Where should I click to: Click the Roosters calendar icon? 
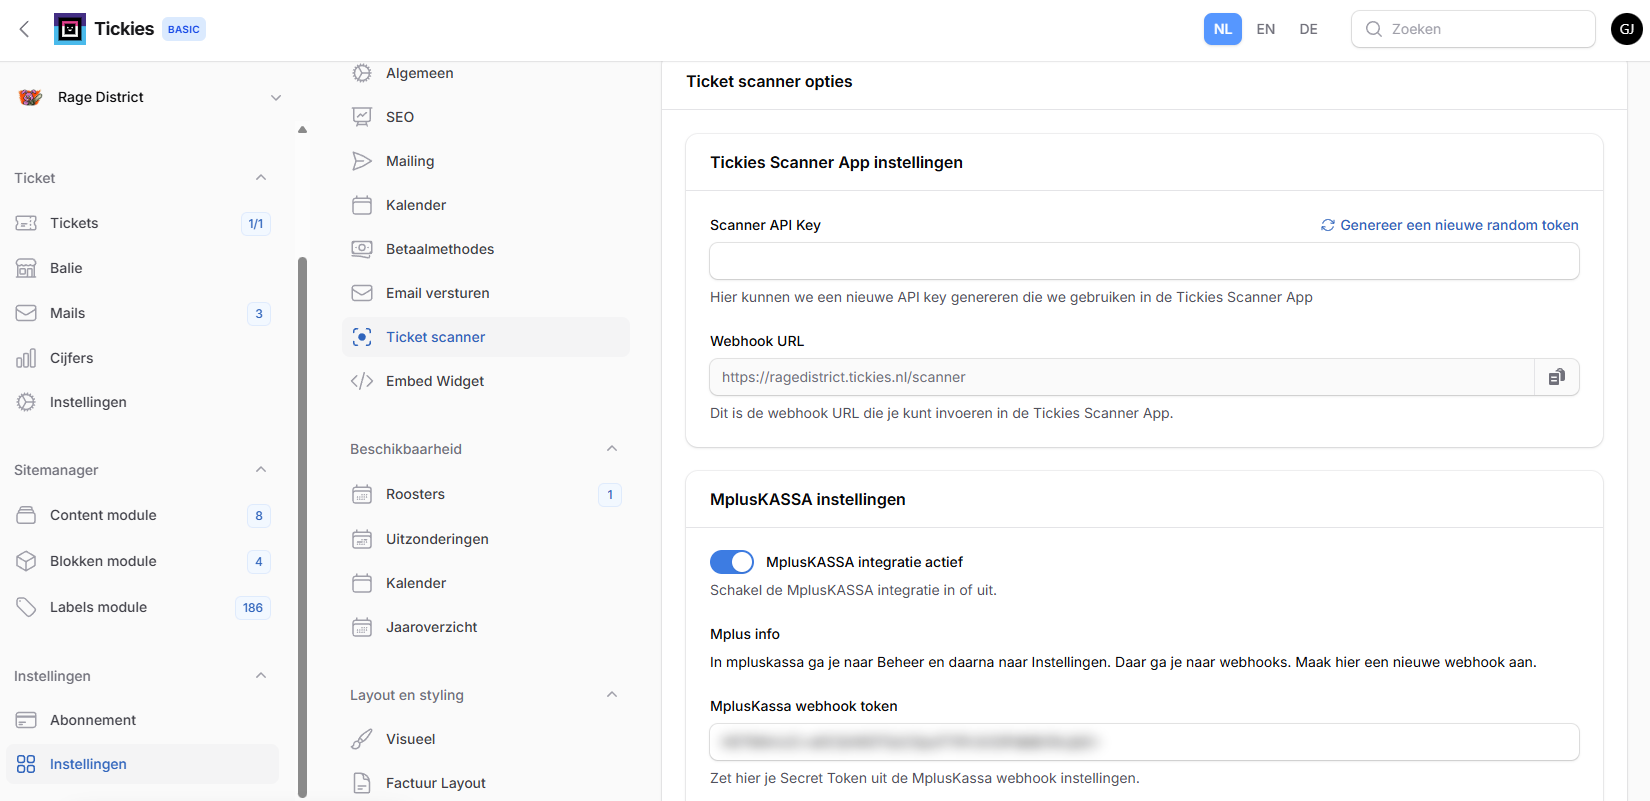pyautogui.click(x=362, y=494)
